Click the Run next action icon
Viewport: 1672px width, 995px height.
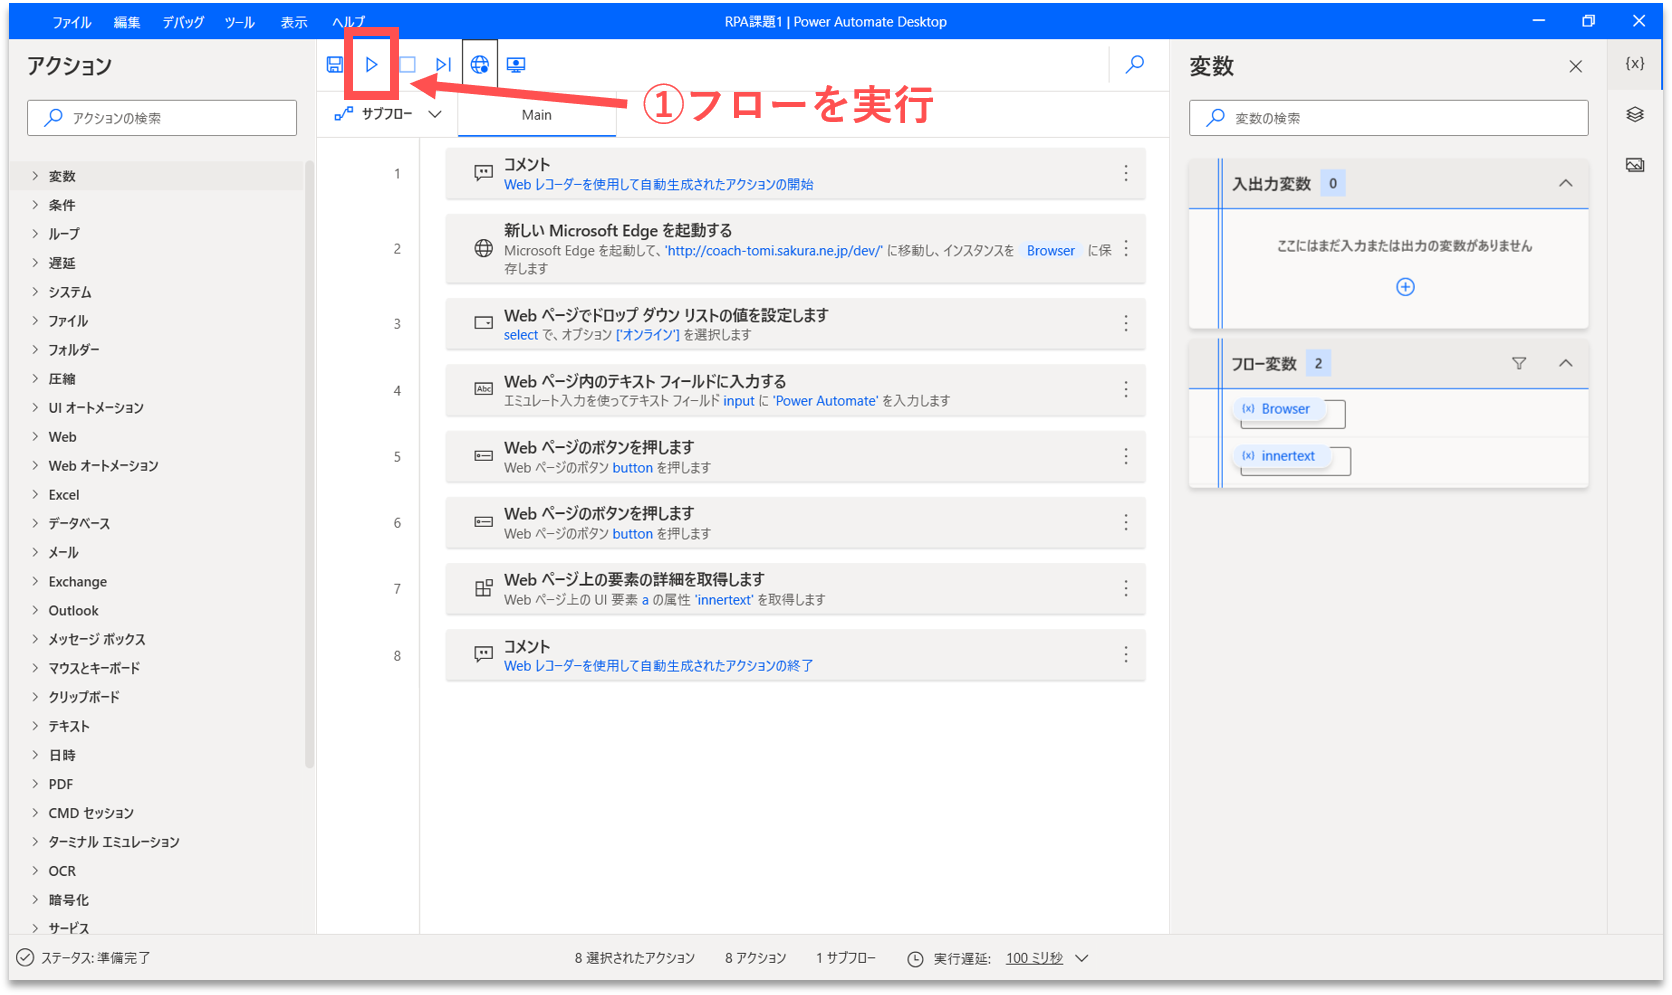coord(443,65)
